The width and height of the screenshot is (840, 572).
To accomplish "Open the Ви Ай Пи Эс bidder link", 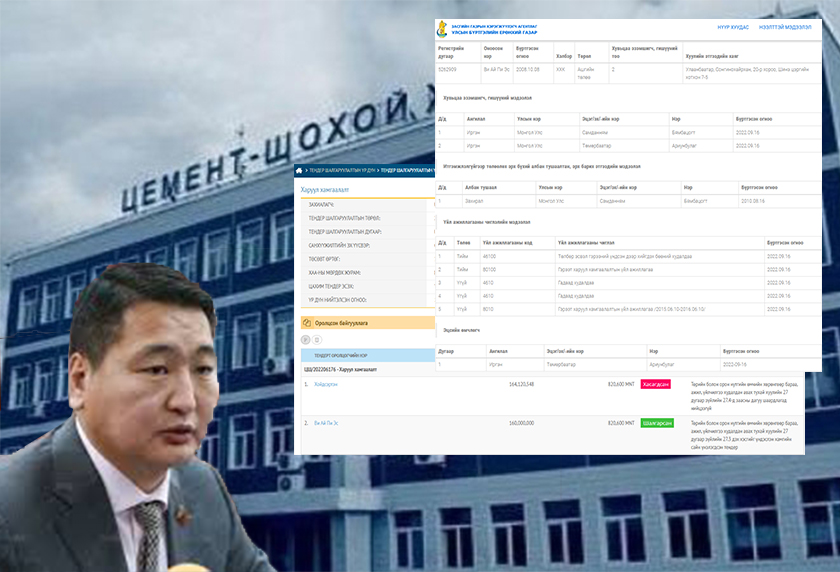I will pos(326,423).
